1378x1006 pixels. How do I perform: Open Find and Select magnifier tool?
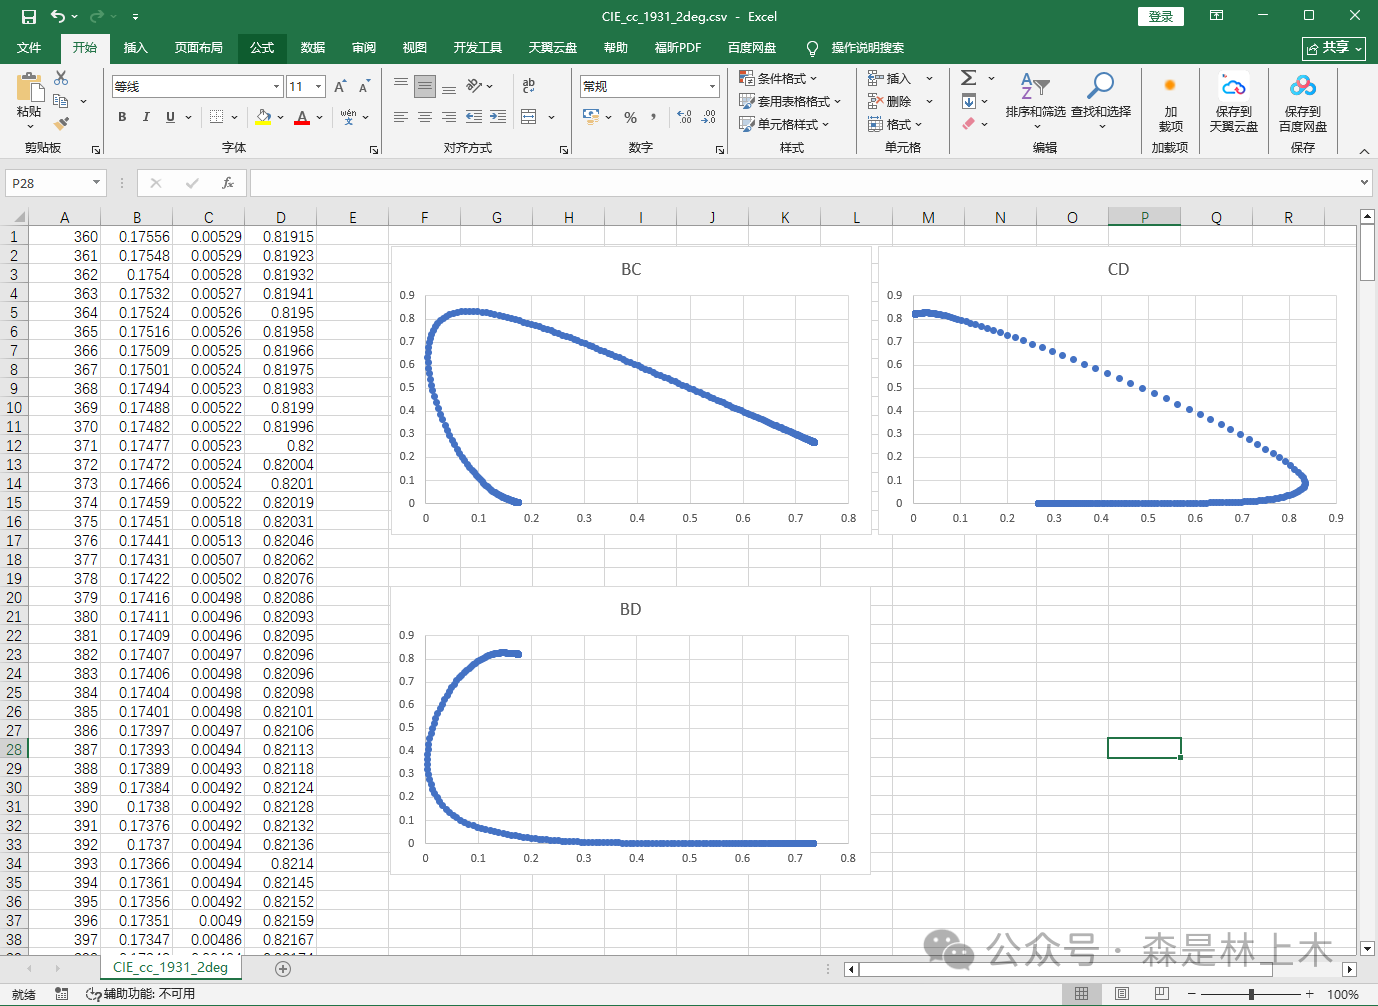[1101, 100]
